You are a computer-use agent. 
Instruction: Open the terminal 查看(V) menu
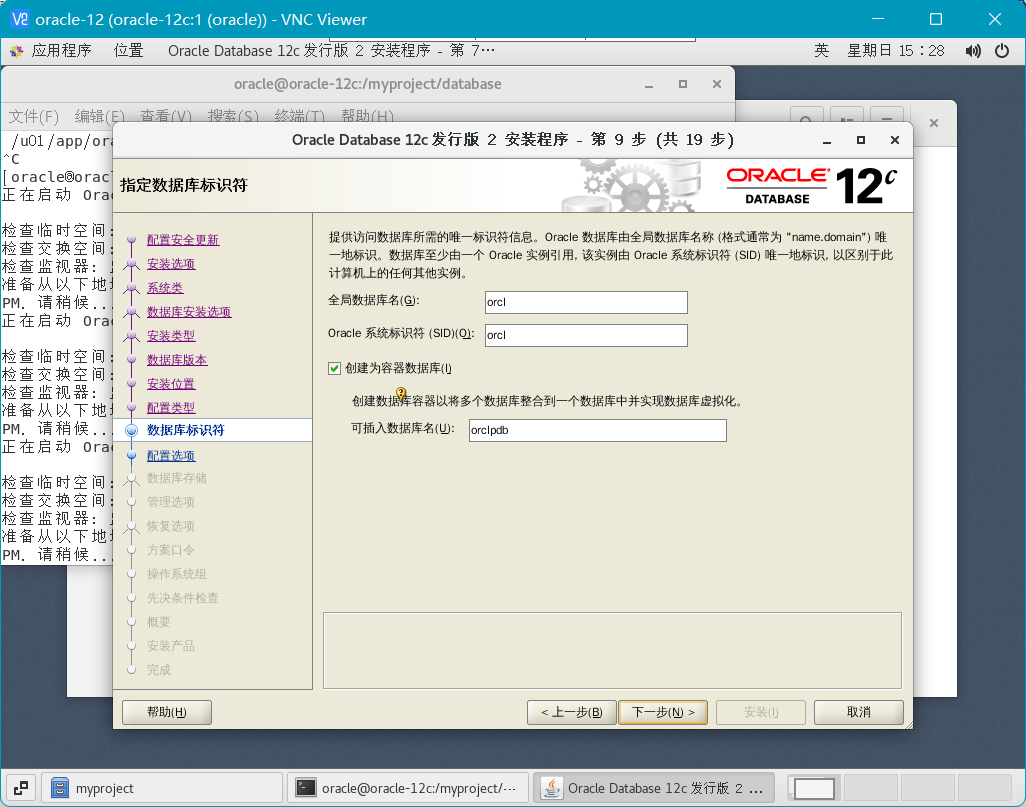[166, 116]
